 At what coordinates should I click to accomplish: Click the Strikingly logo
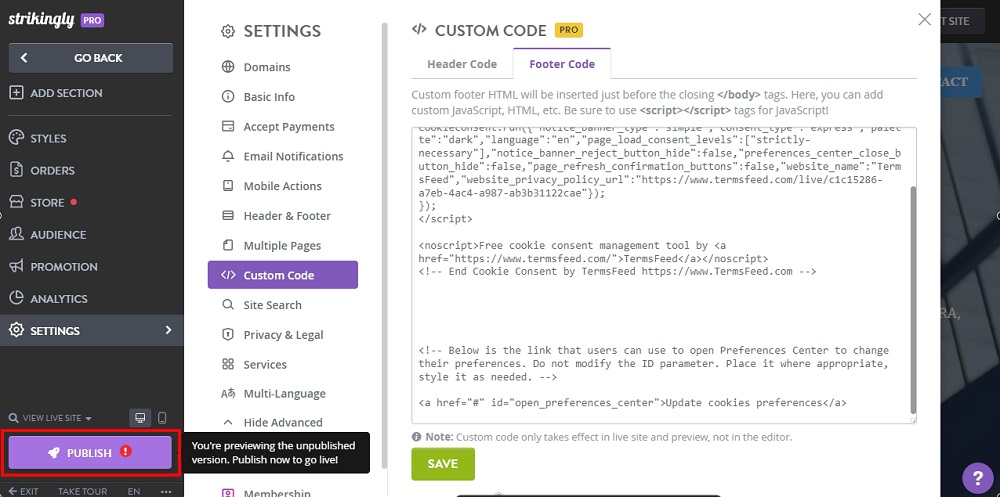pos(41,20)
